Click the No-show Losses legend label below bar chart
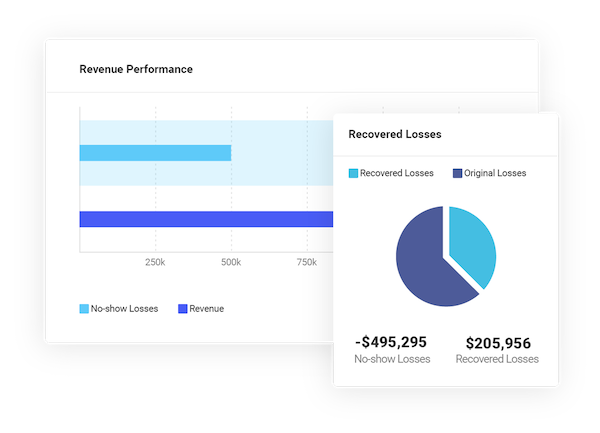Viewport: 600px width, 433px height. click(x=124, y=309)
